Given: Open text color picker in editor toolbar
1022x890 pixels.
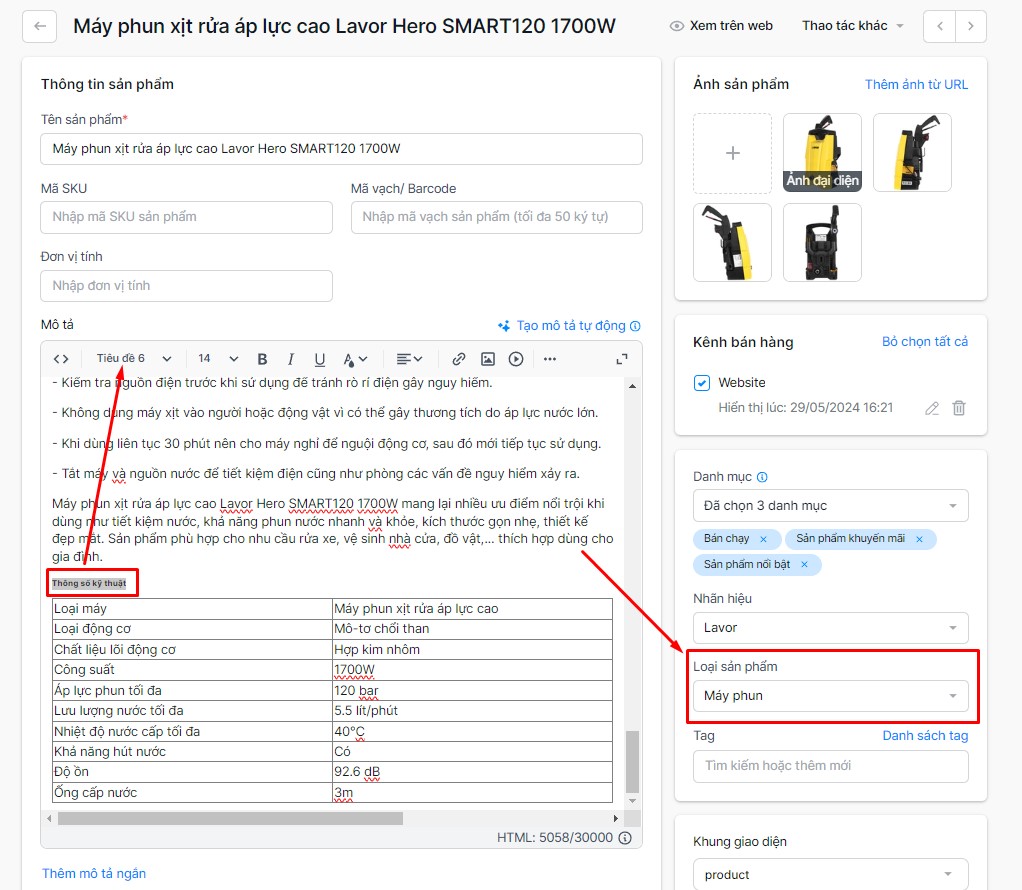Looking at the screenshot, I should [355, 359].
